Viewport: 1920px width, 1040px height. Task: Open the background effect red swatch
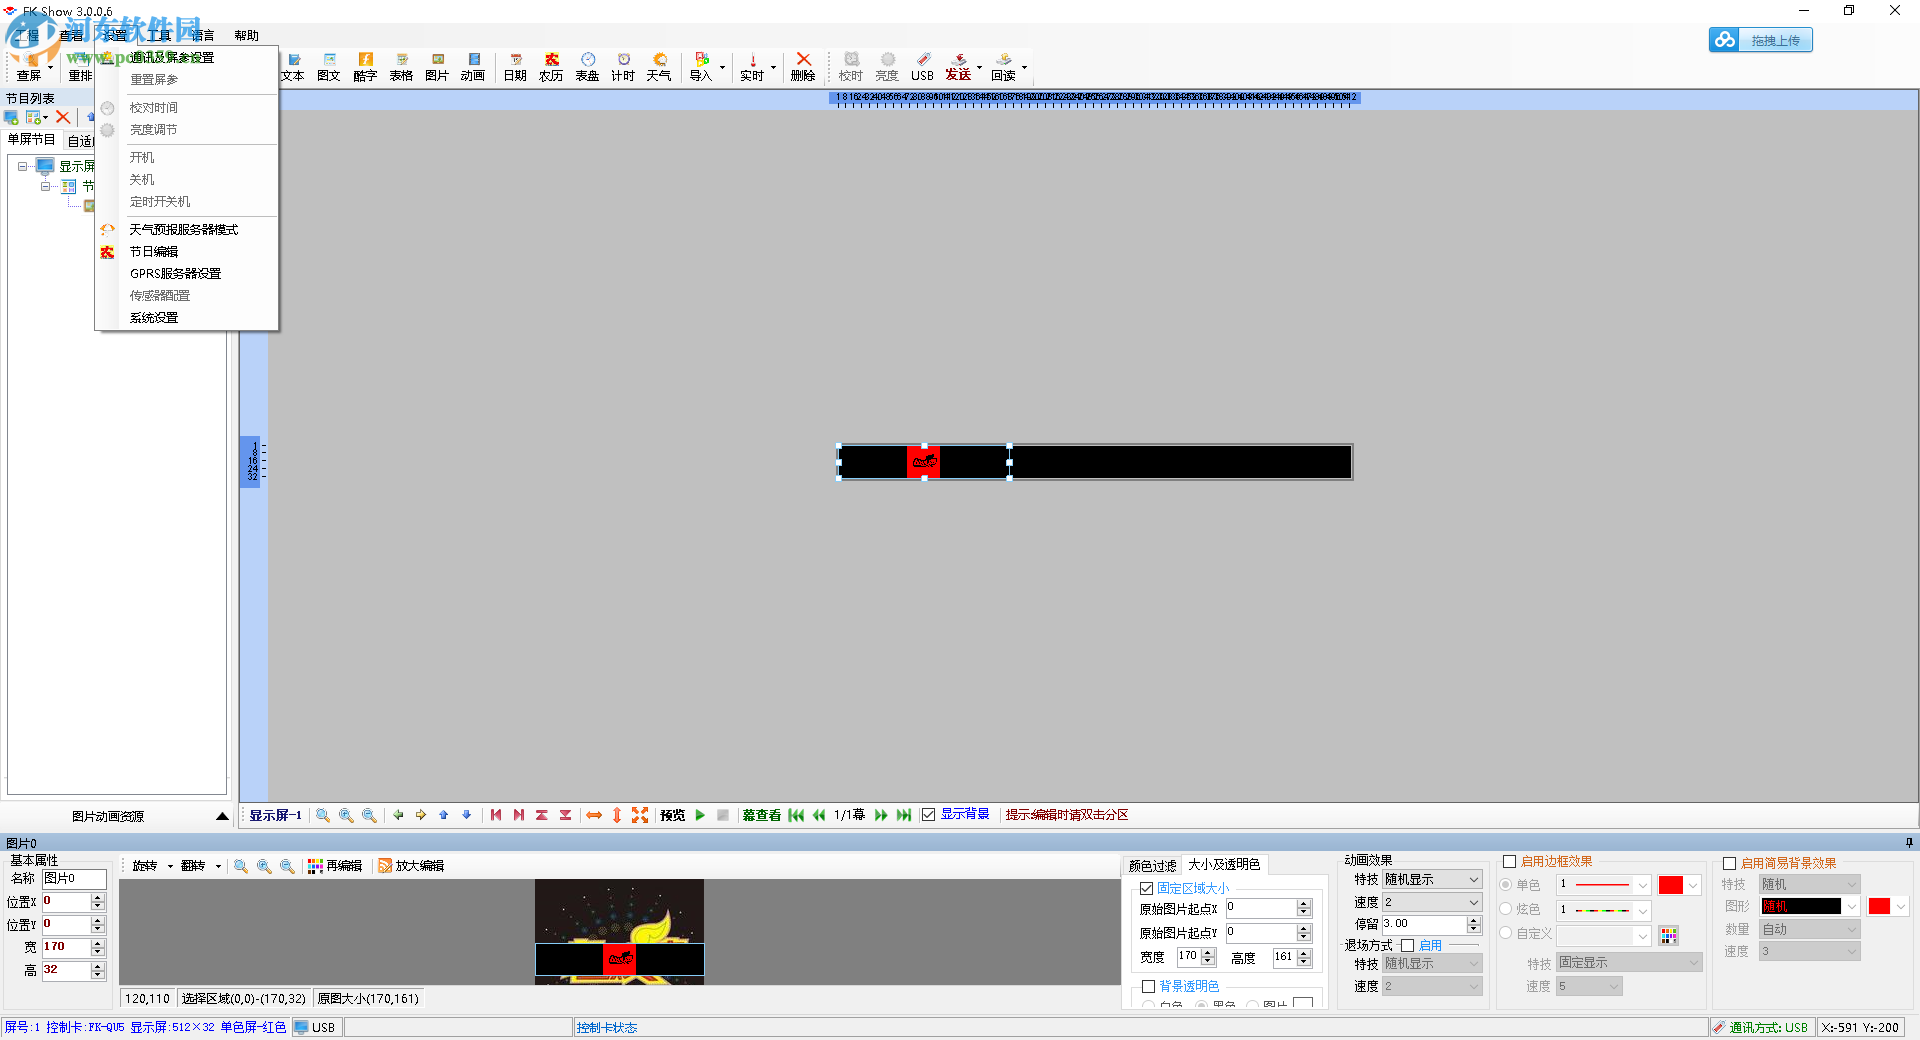coord(1888,906)
